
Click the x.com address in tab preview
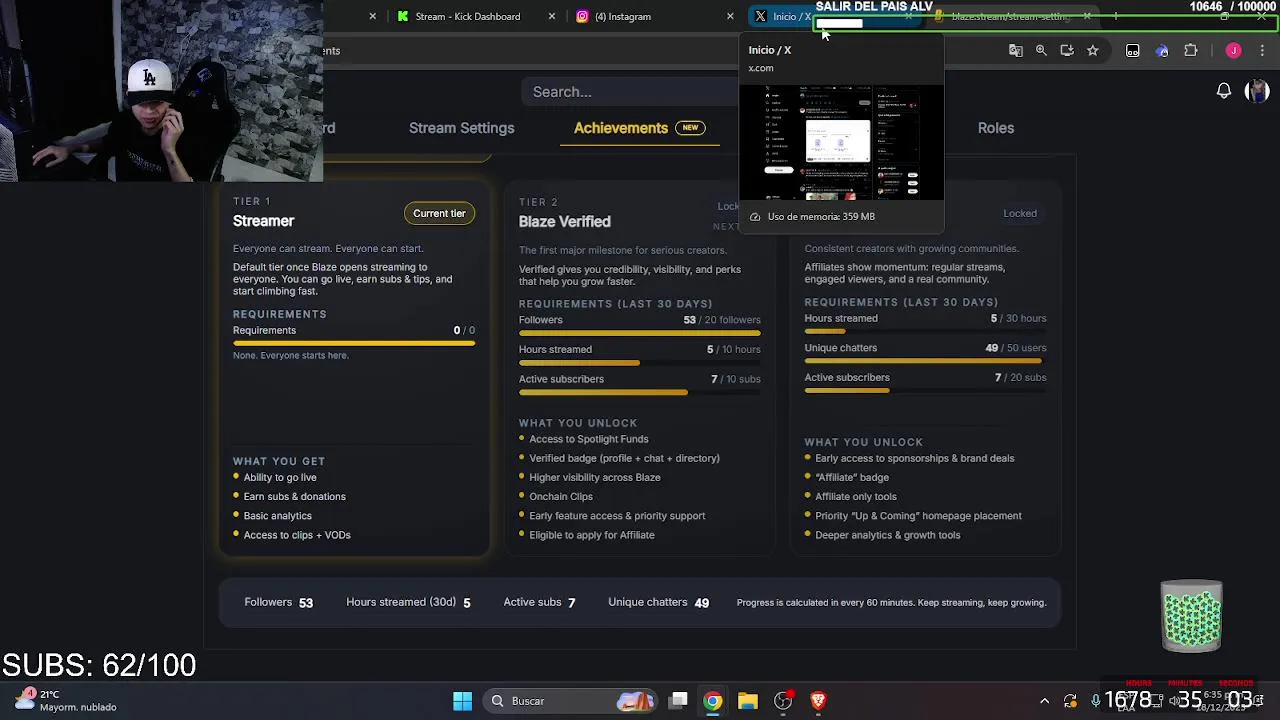click(761, 68)
